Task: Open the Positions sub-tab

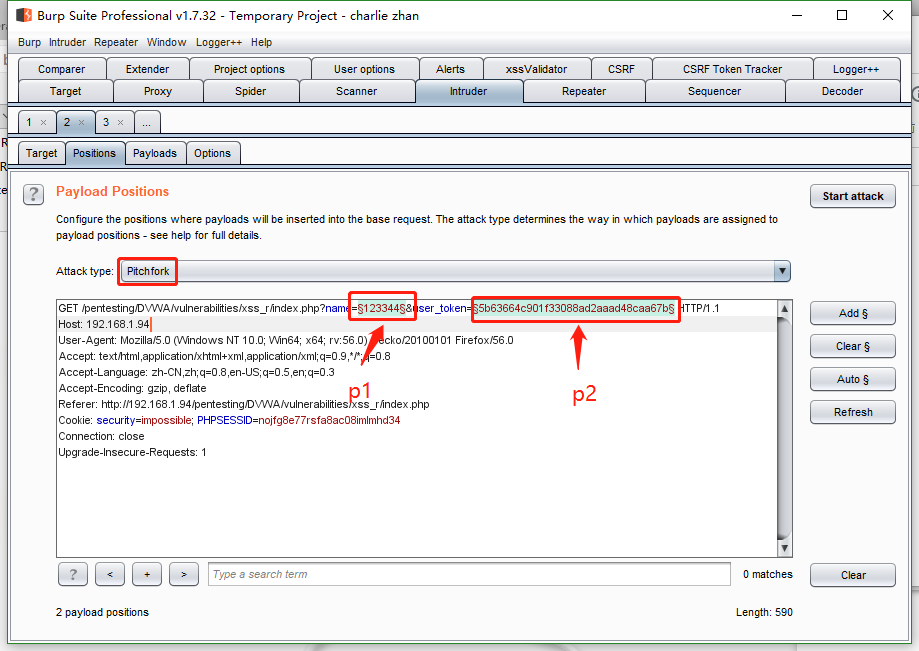Action: point(94,153)
